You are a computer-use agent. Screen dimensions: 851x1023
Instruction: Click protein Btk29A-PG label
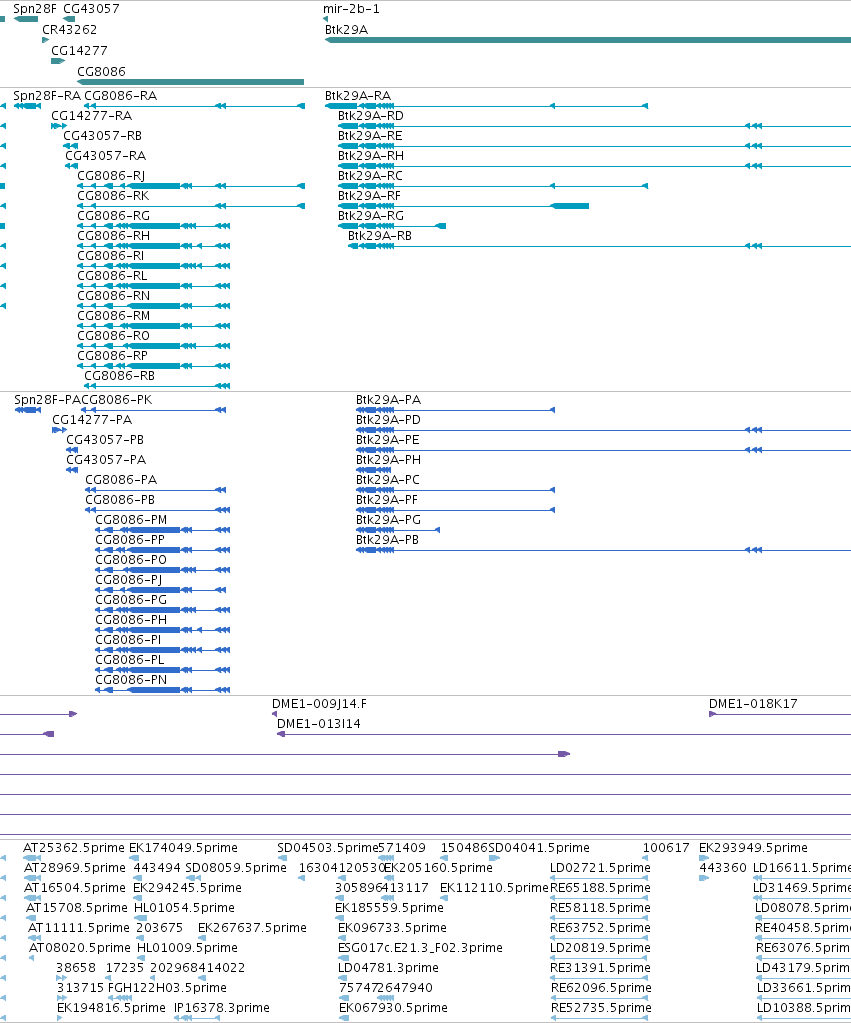(388, 520)
